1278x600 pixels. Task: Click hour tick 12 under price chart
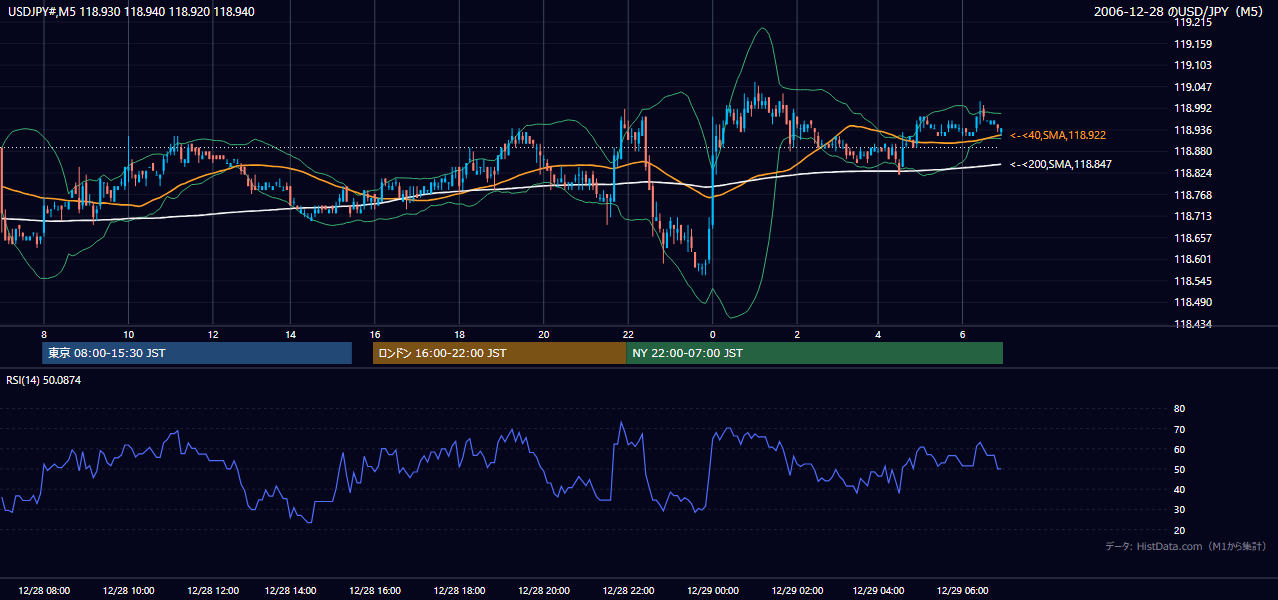pyautogui.click(x=212, y=334)
